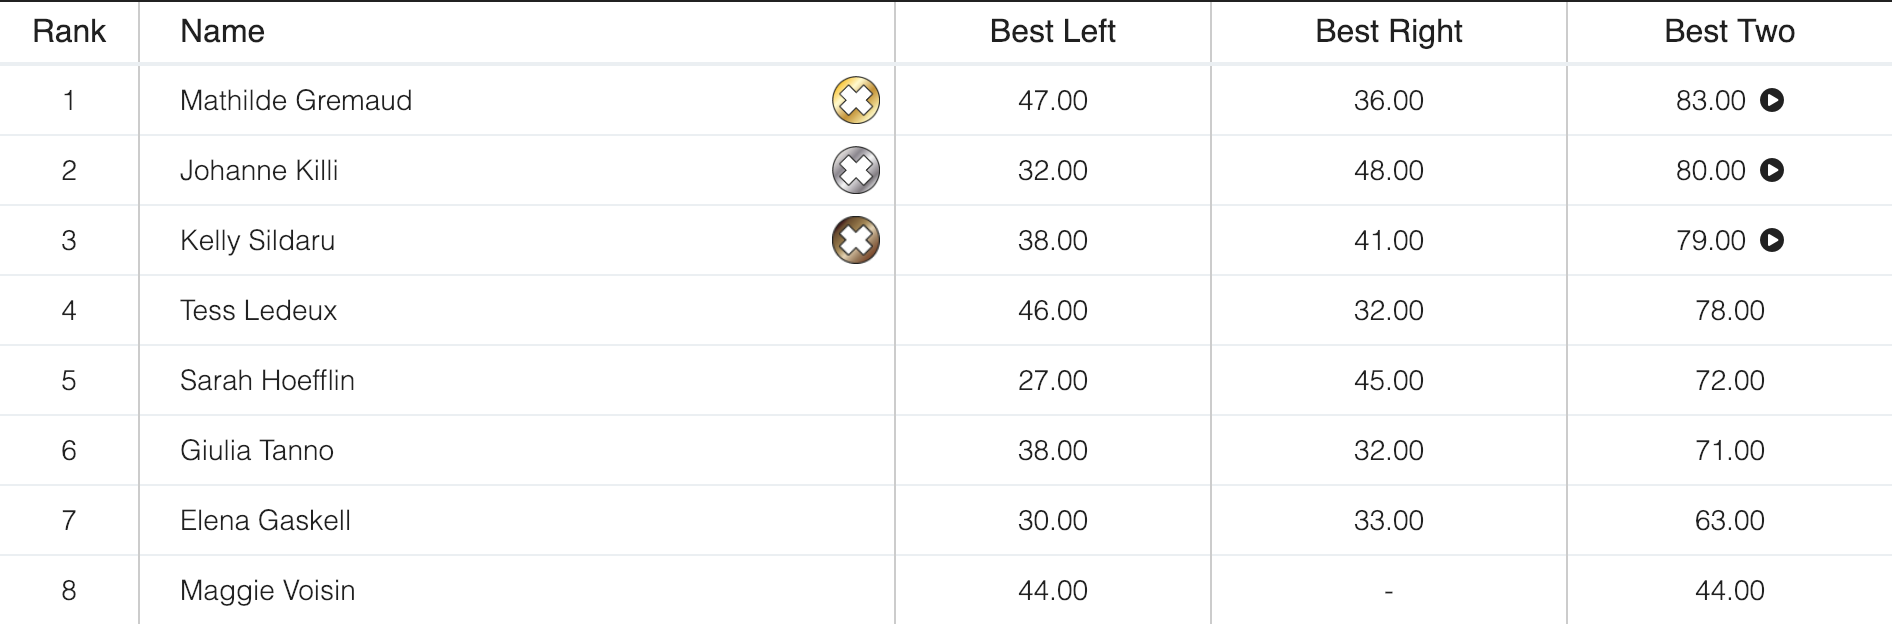This screenshot has width=1892, height=624.
Task: Select Maggie Voisin's row
Action: [266, 590]
